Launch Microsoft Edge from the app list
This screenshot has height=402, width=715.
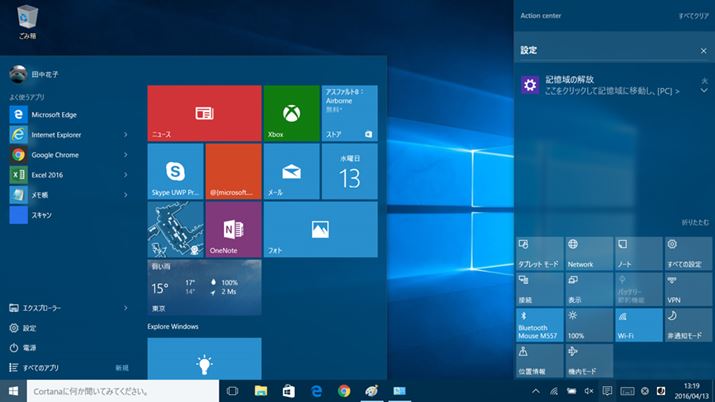(60, 115)
